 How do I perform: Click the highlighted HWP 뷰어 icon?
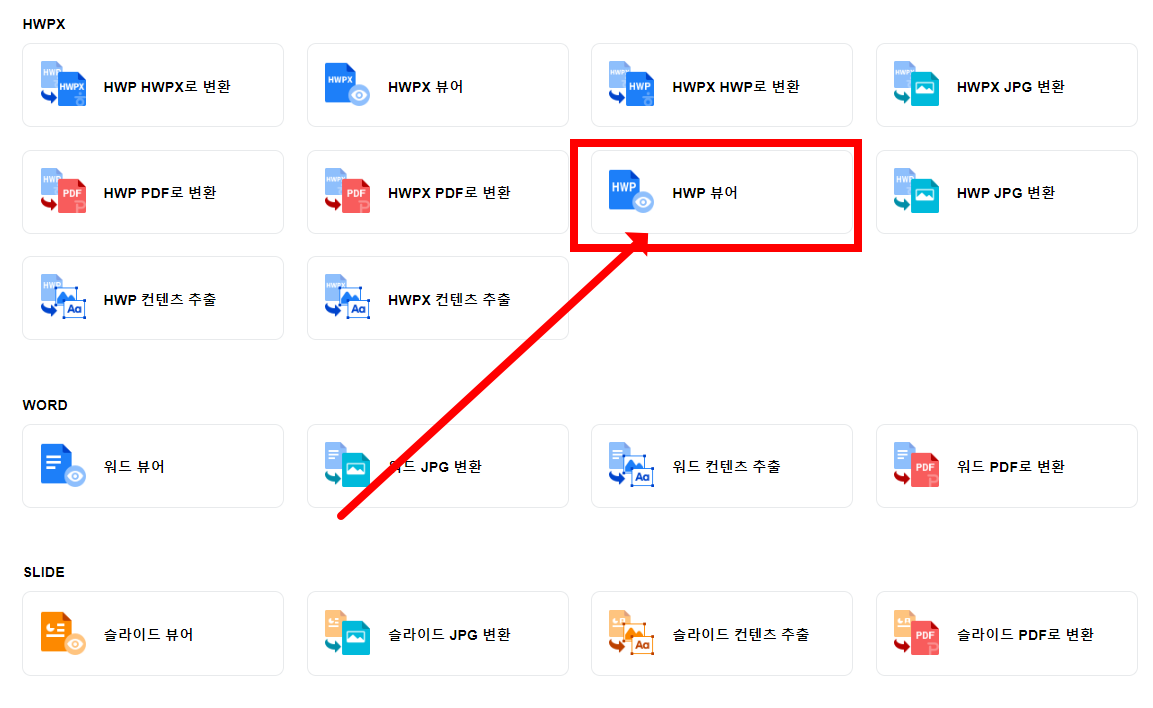point(631,191)
